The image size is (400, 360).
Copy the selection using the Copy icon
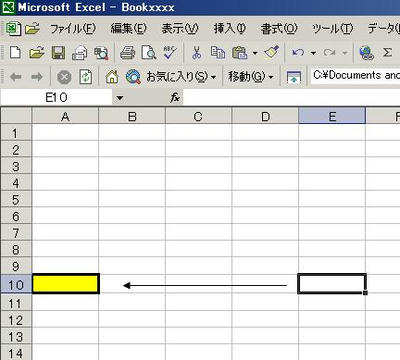[x=218, y=53]
